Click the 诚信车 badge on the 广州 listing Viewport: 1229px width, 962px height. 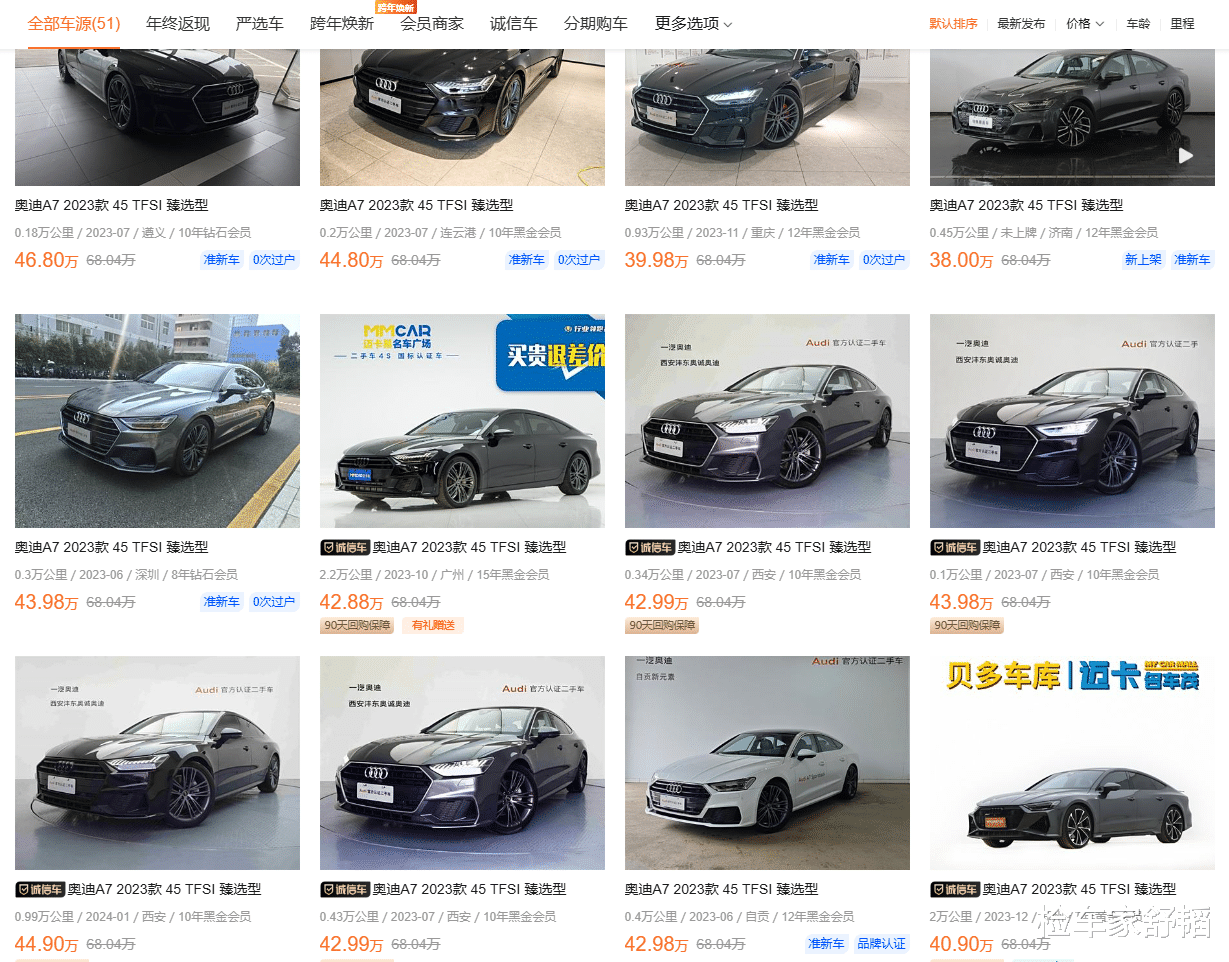(345, 547)
